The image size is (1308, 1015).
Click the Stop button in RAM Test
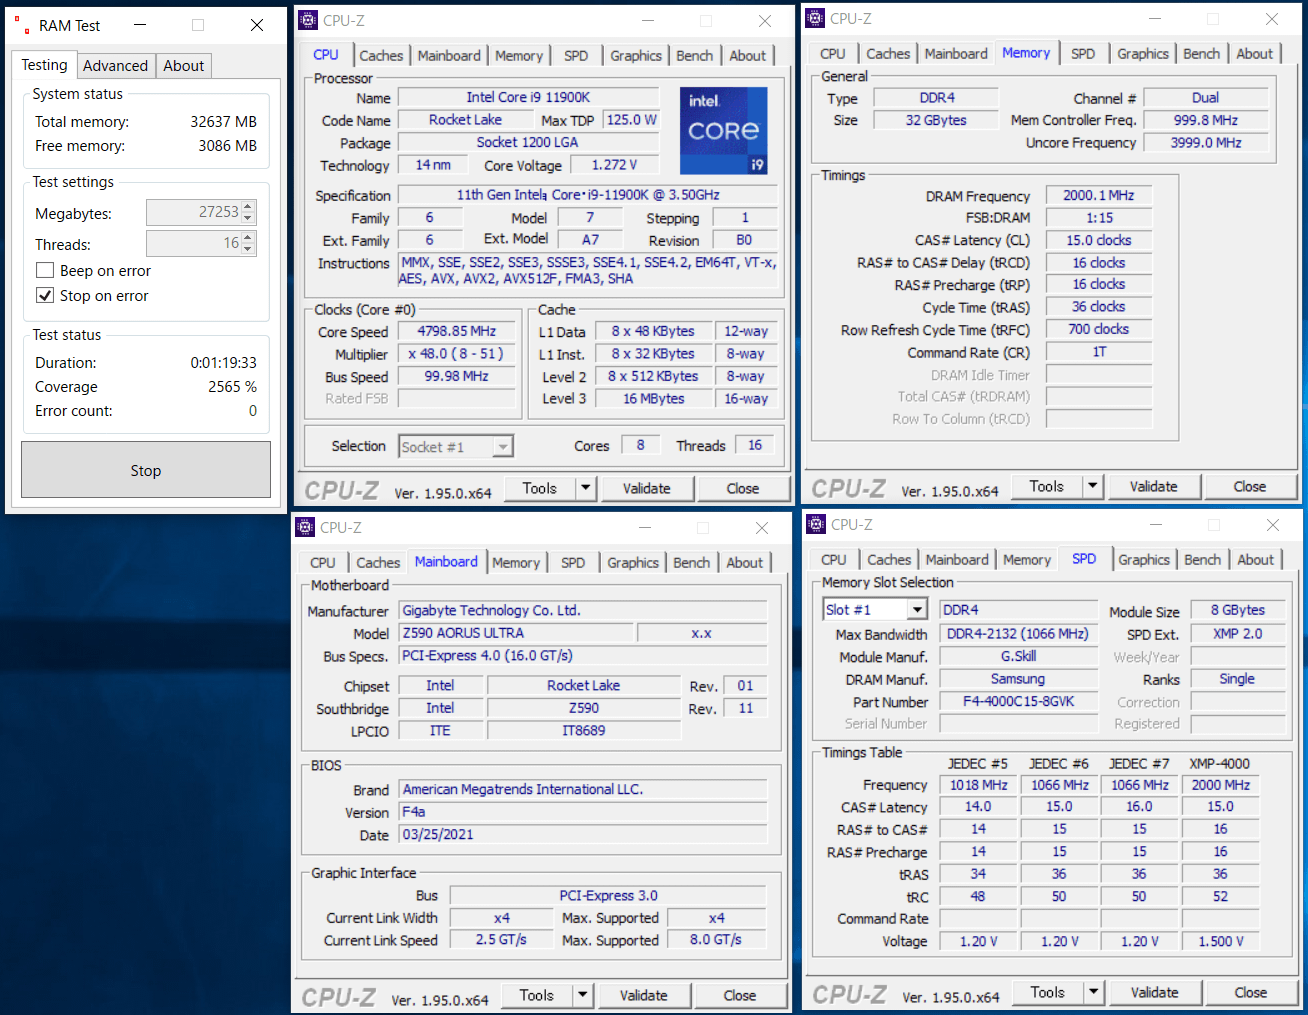(146, 470)
